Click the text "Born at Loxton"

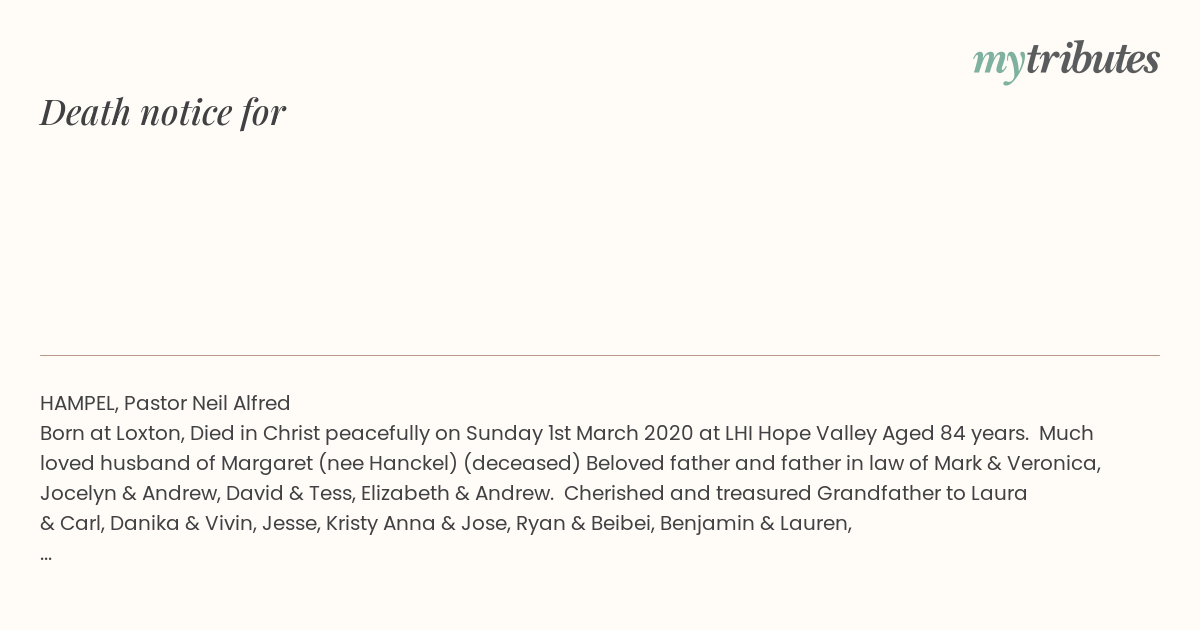[109, 433]
